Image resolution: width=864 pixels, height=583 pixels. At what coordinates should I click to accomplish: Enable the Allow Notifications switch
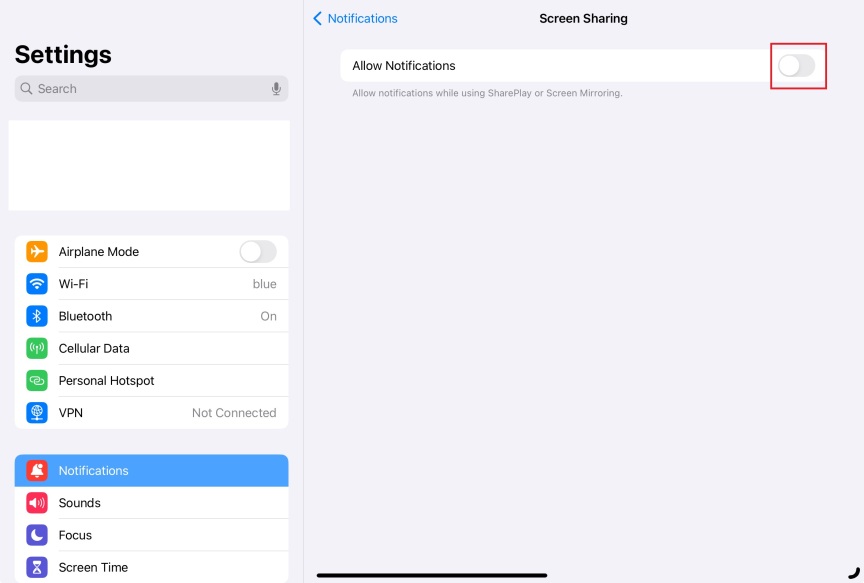pyautogui.click(x=797, y=66)
